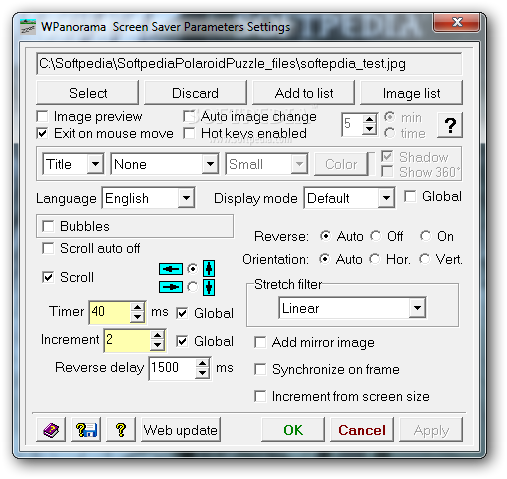
Task: Choose Vert. orientation
Action: [425, 259]
